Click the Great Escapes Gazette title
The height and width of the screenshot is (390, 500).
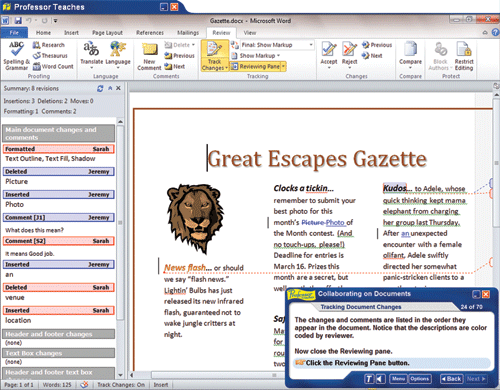(317, 159)
